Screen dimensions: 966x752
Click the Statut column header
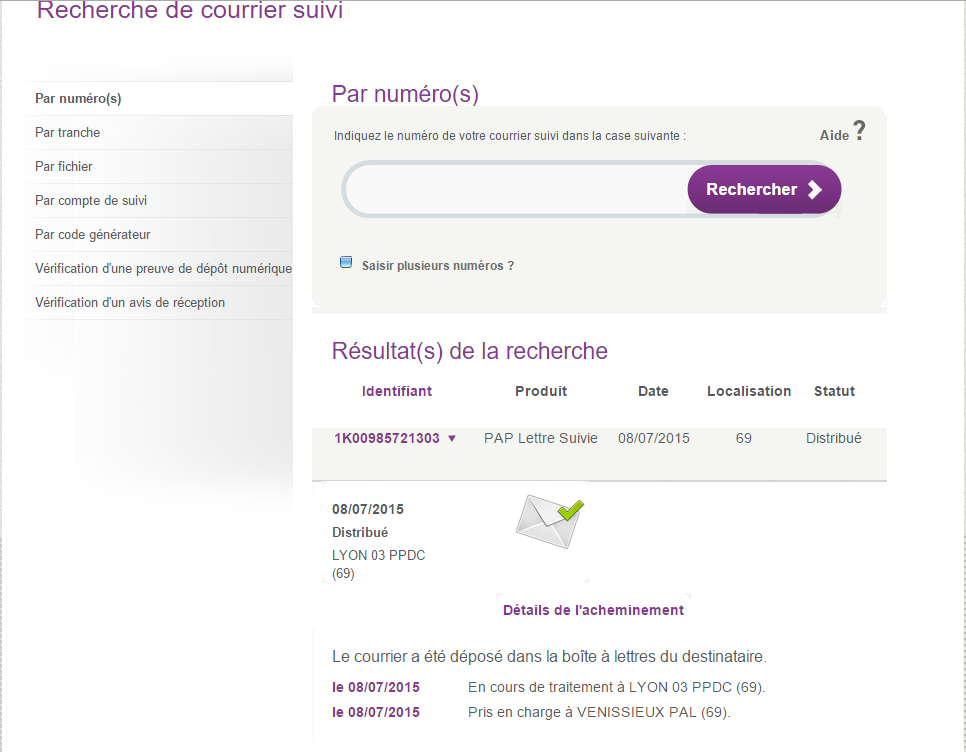pyautogui.click(x=834, y=391)
